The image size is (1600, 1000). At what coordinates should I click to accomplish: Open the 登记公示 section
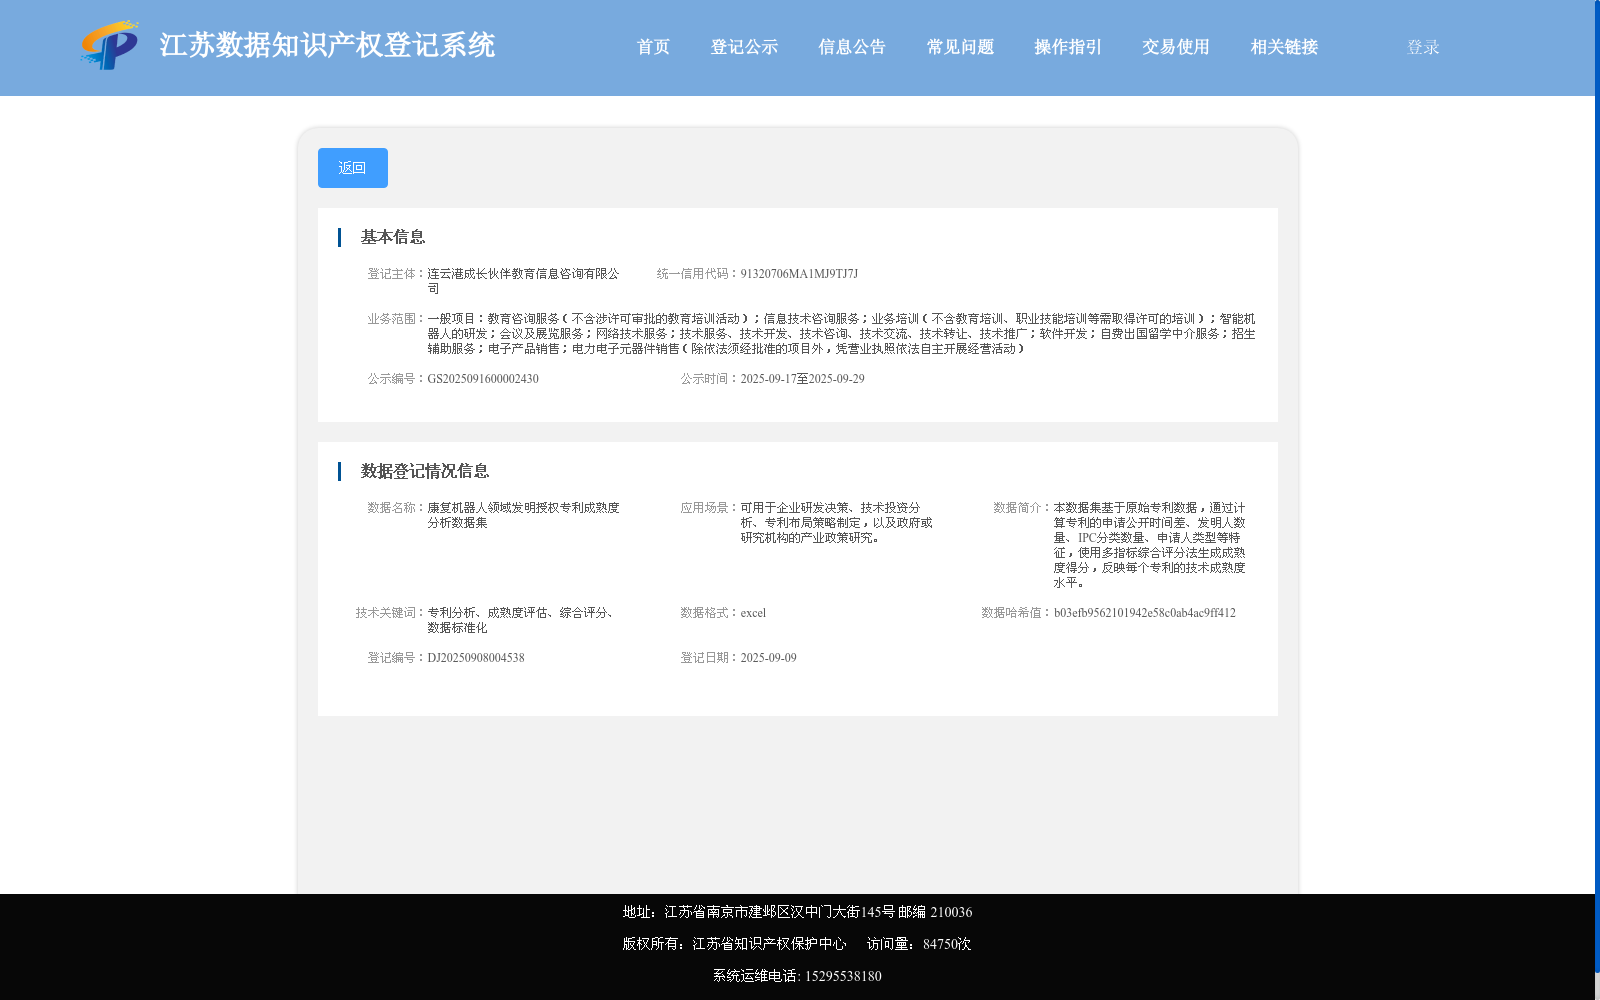tap(744, 46)
